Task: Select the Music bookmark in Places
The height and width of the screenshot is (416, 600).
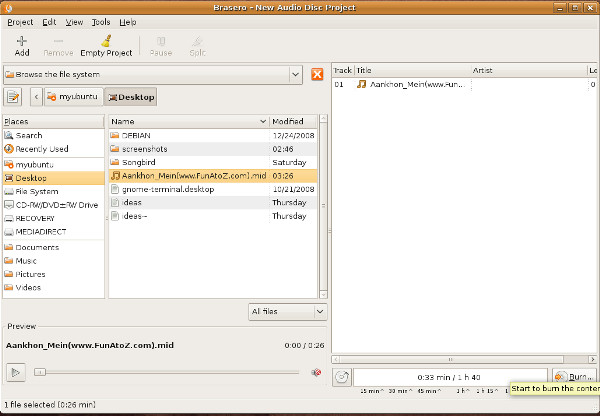Action: [27, 260]
